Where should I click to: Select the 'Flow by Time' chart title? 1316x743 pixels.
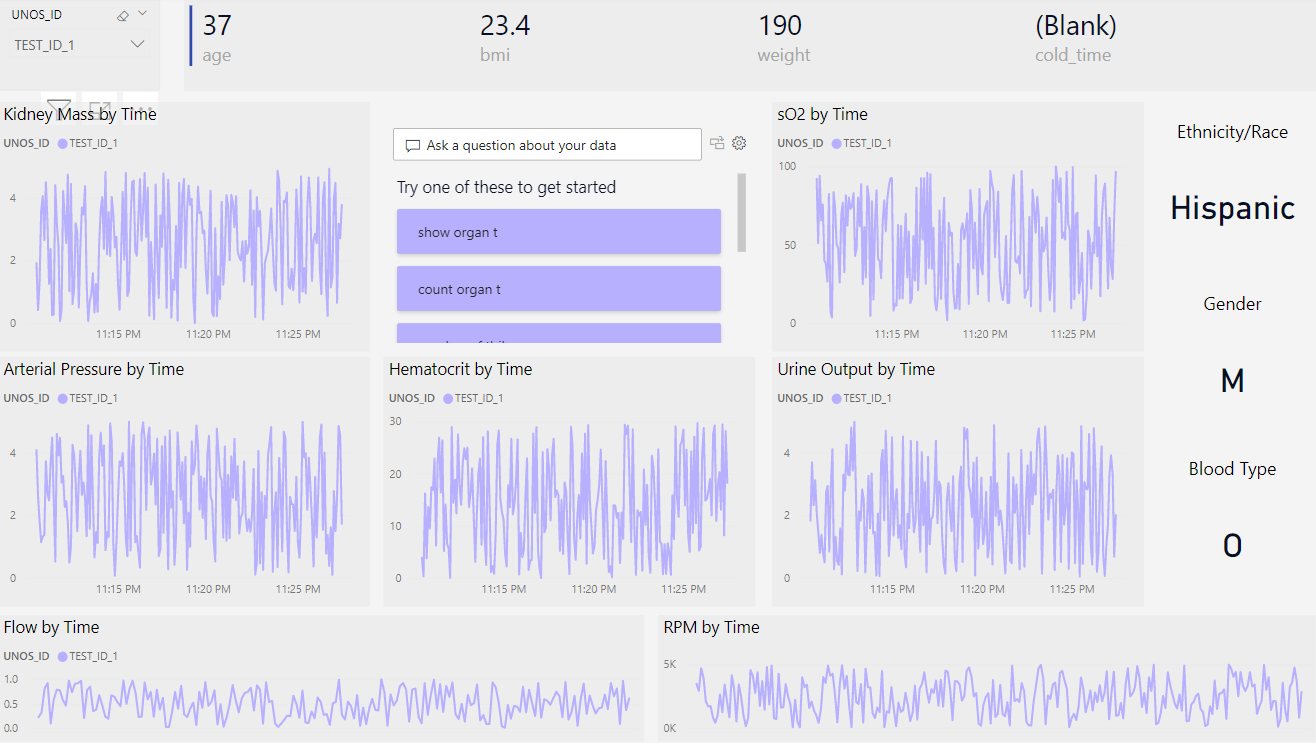point(51,627)
